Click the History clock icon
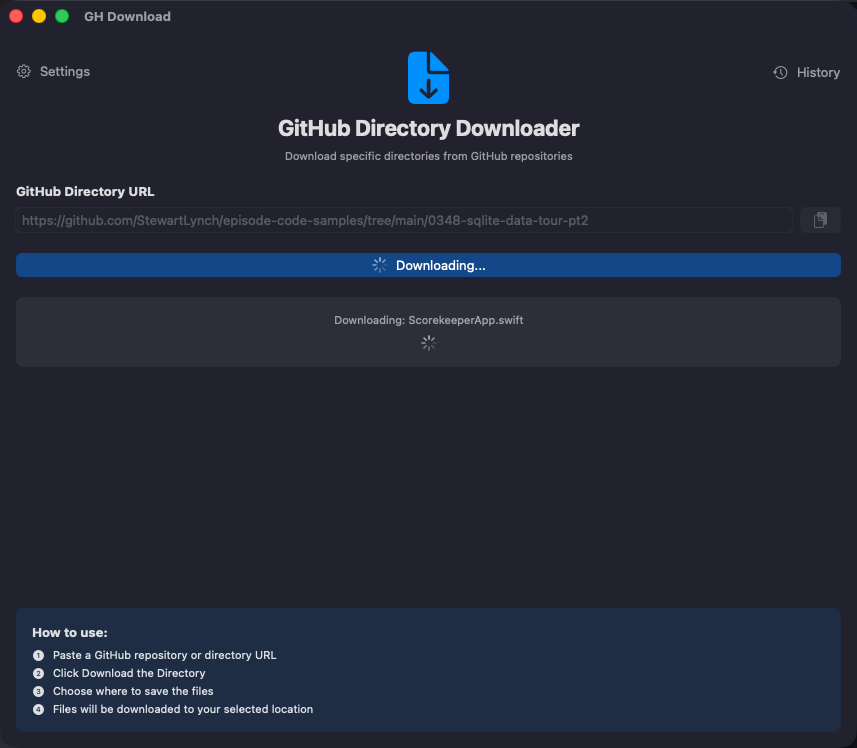857x748 pixels. [780, 73]
